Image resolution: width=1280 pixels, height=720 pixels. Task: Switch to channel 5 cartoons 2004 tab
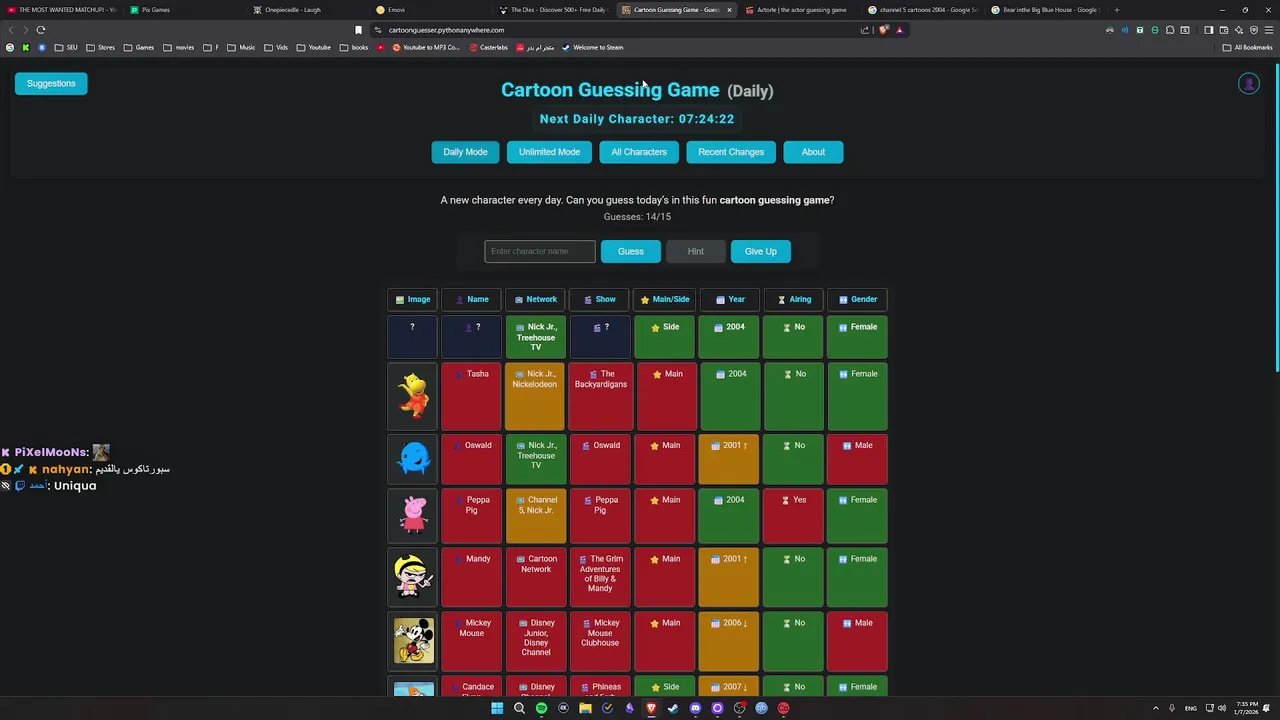tap(922, 10)
